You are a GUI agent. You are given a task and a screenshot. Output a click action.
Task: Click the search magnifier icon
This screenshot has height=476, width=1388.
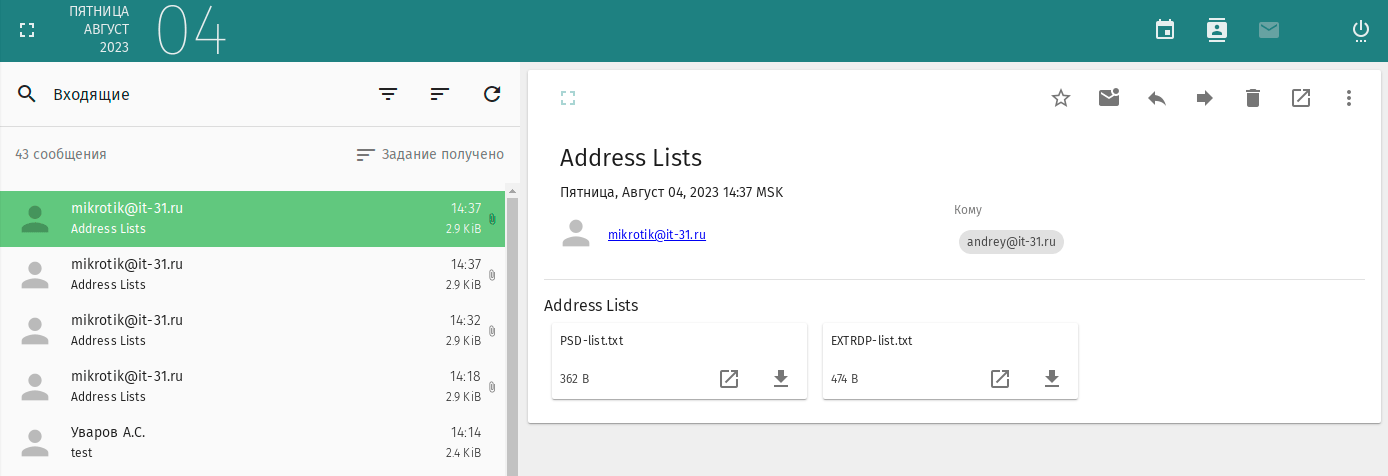27,94
